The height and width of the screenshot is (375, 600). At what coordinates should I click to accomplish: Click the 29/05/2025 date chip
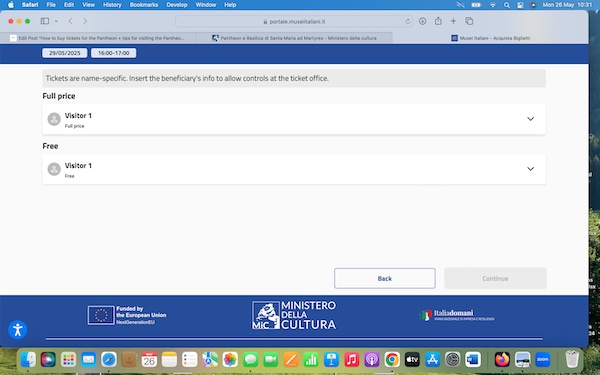coord(65,53)
